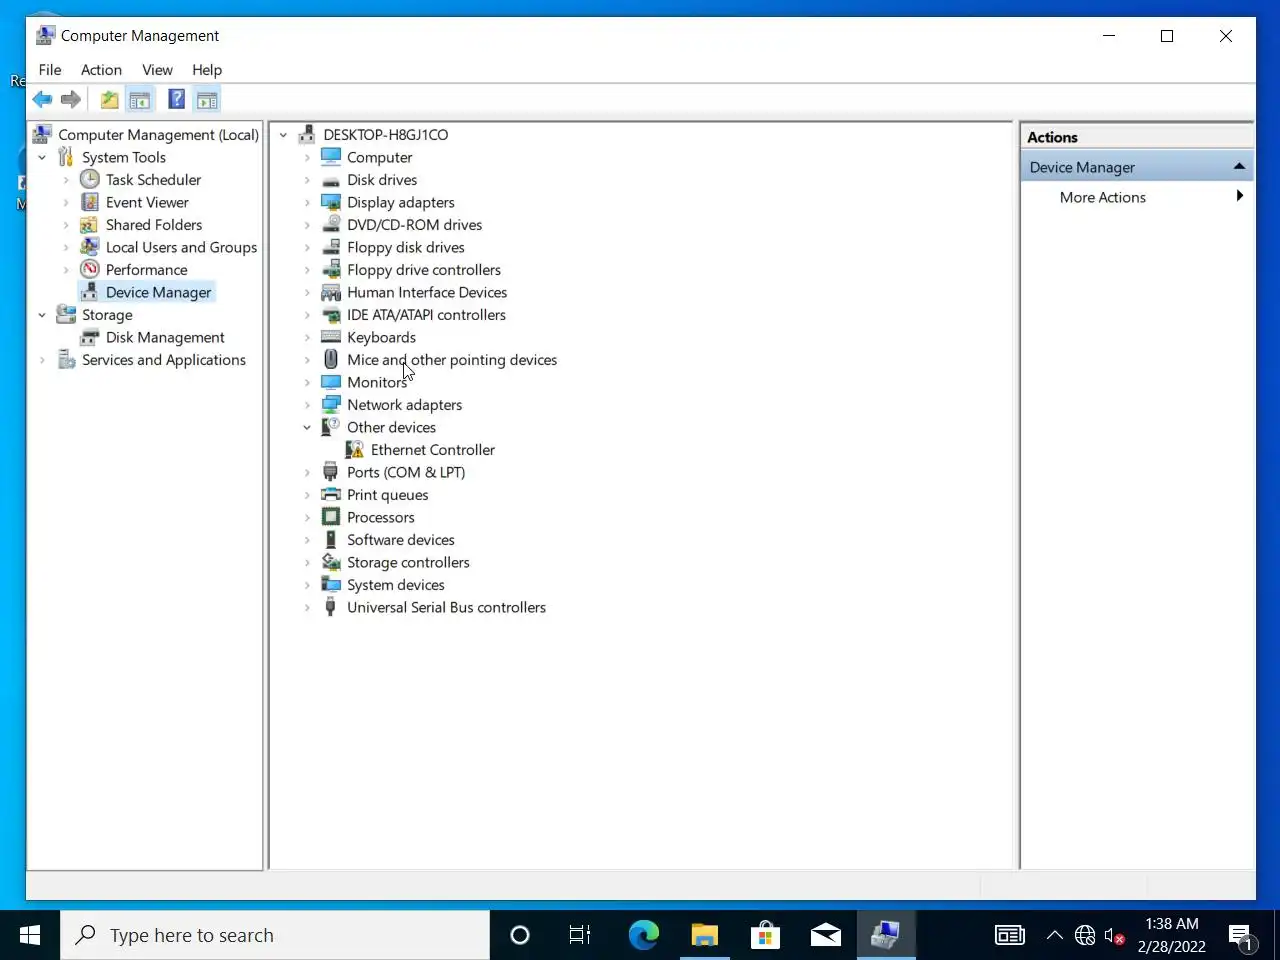Select the Human Interface Devices label

[427, 292]
